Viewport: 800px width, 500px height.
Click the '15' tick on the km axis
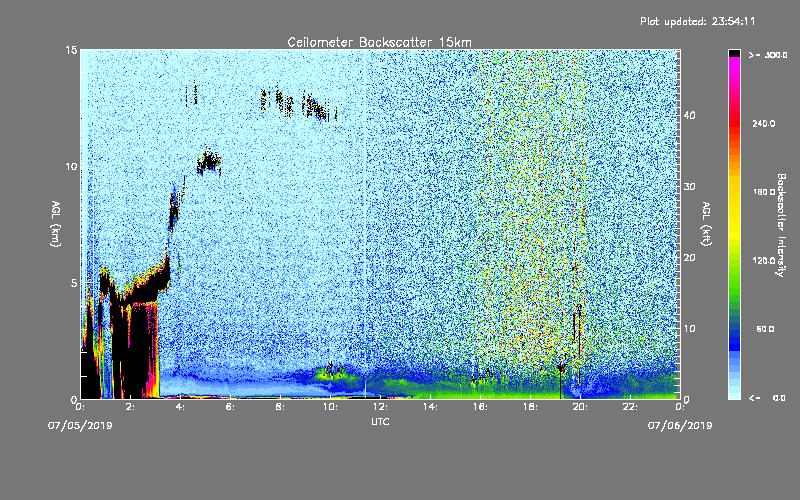pos(71,50)
